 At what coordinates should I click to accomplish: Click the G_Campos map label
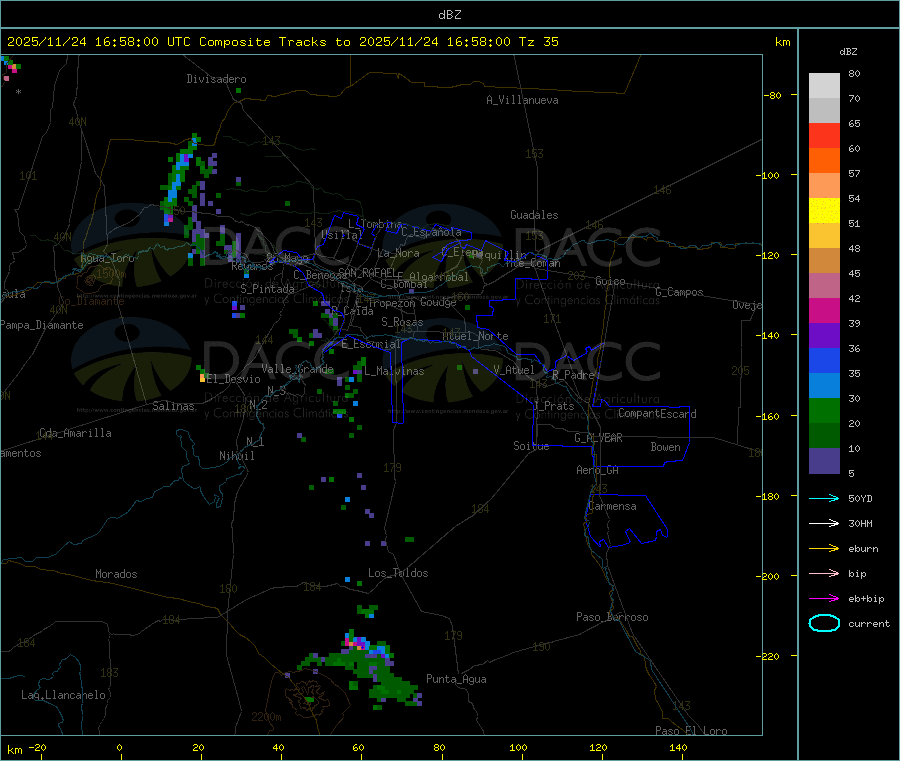(x=679, y=292)
